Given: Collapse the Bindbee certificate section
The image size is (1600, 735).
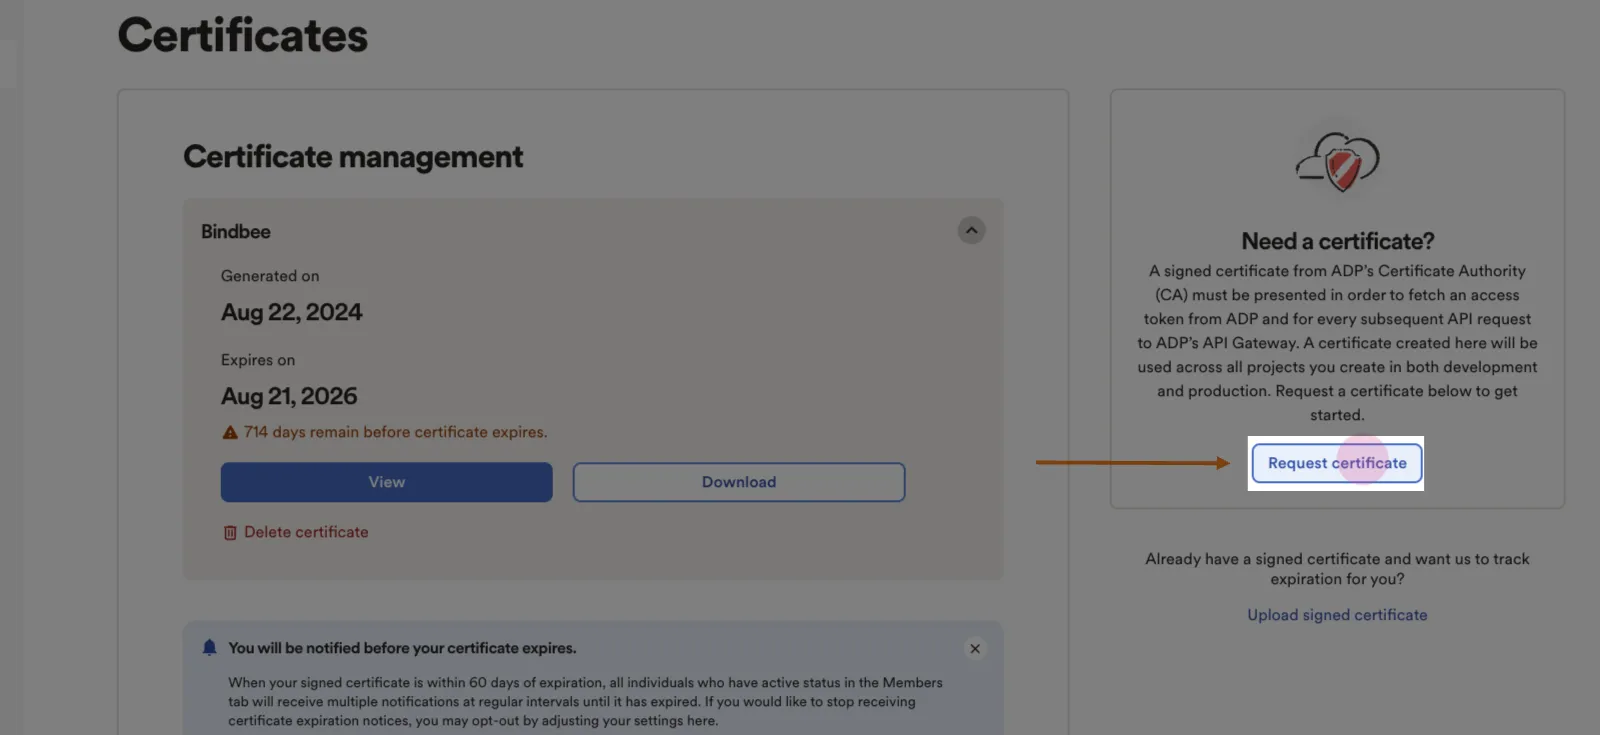Looking at the screenshot, I should (x=971, y=231).
